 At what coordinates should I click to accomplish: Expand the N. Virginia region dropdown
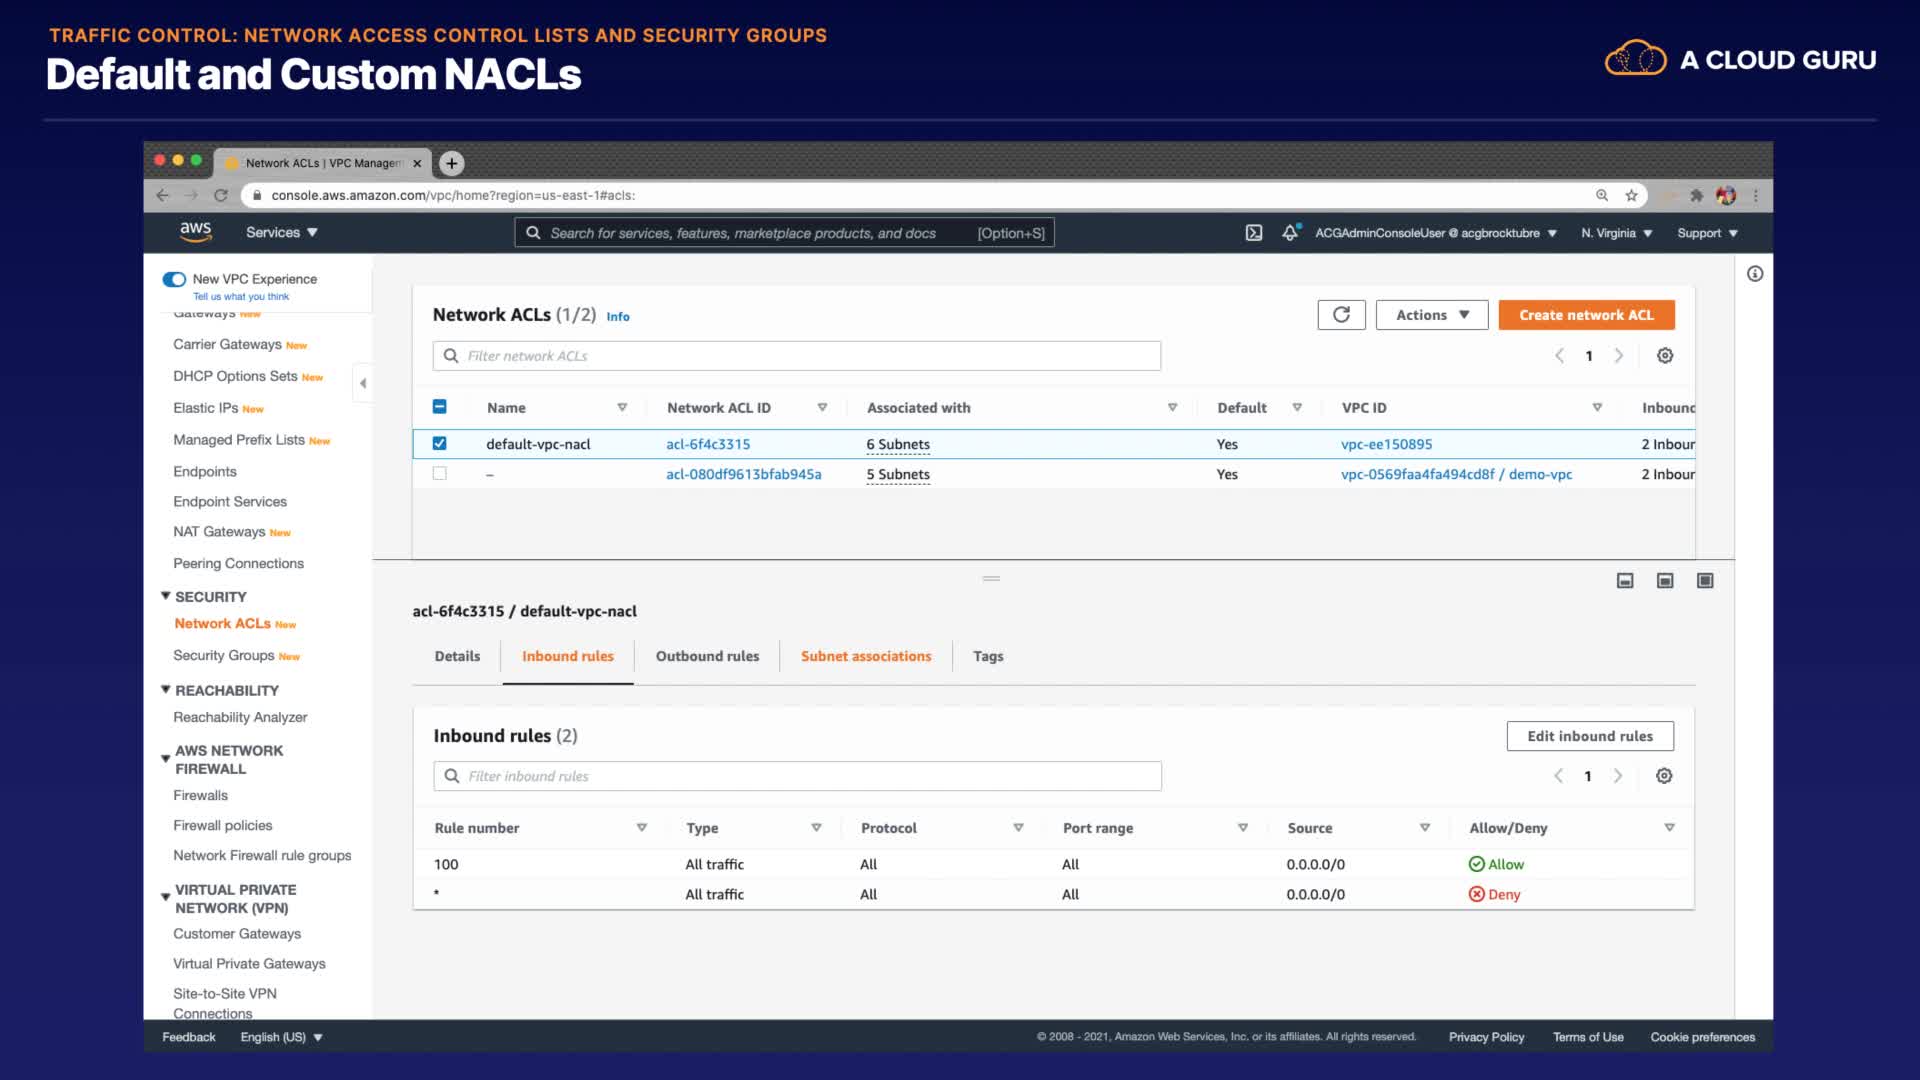coord(1616,233)
